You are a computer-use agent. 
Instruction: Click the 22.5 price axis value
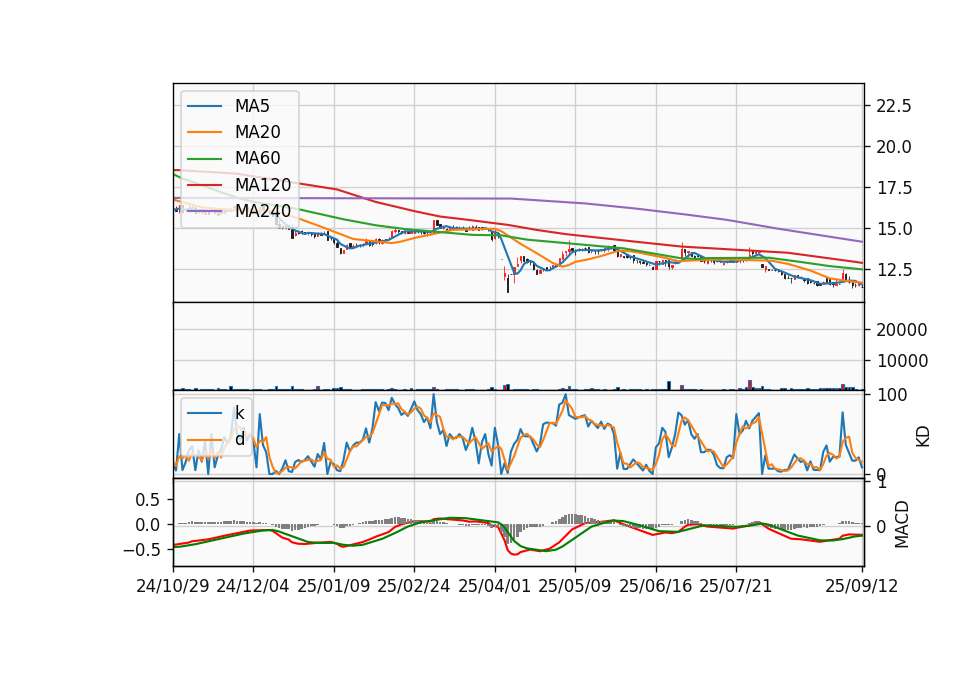coord(894,106)
